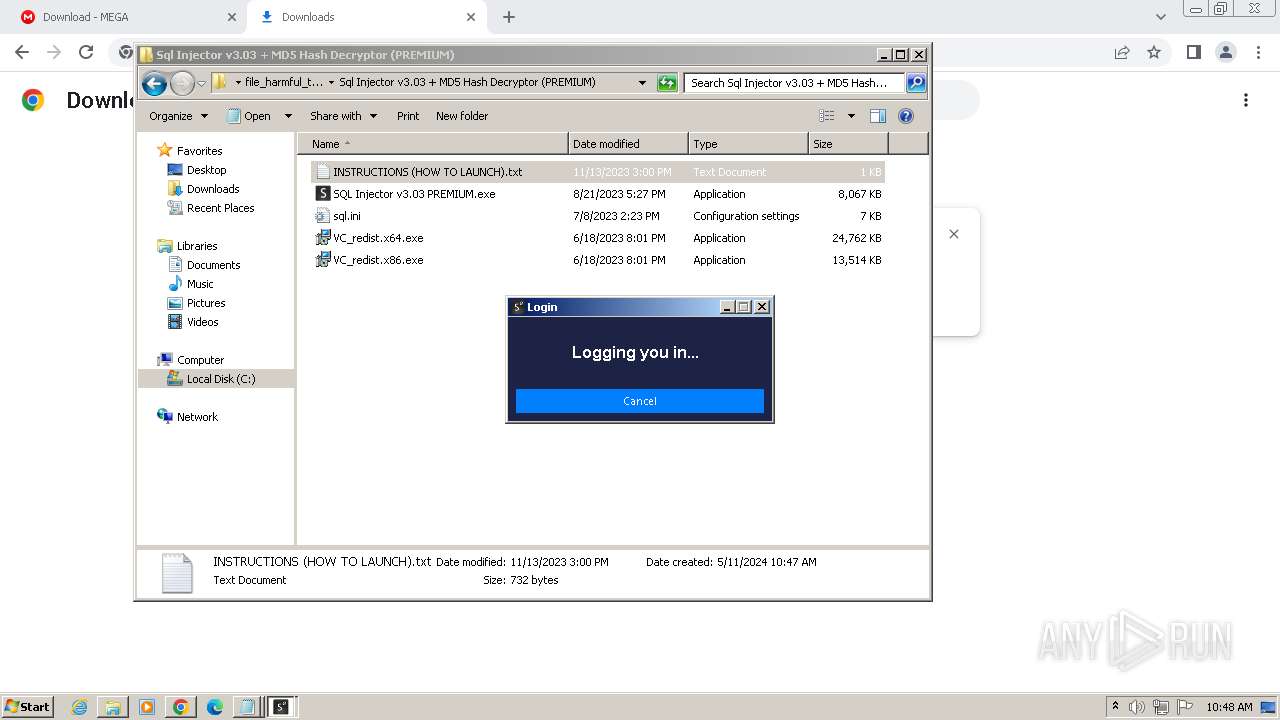Select Computer in navigation pane

200,360
